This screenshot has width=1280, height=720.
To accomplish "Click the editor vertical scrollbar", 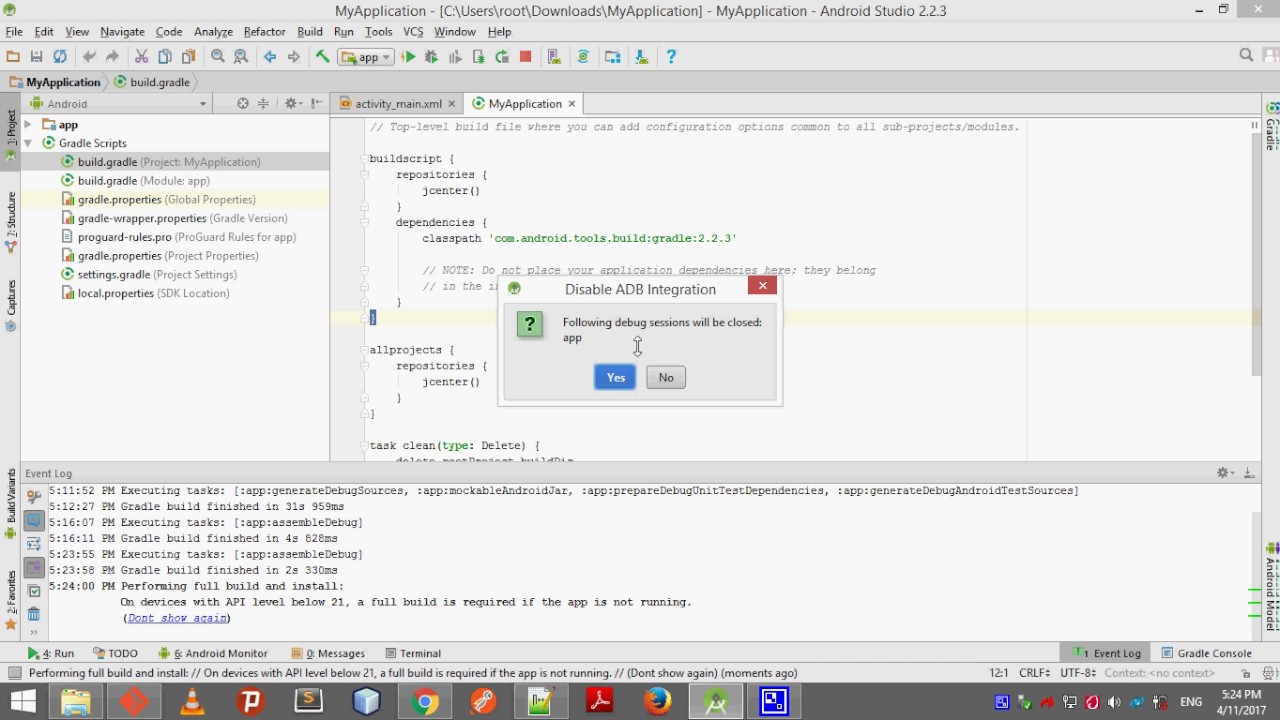I will click(1254, 255).
